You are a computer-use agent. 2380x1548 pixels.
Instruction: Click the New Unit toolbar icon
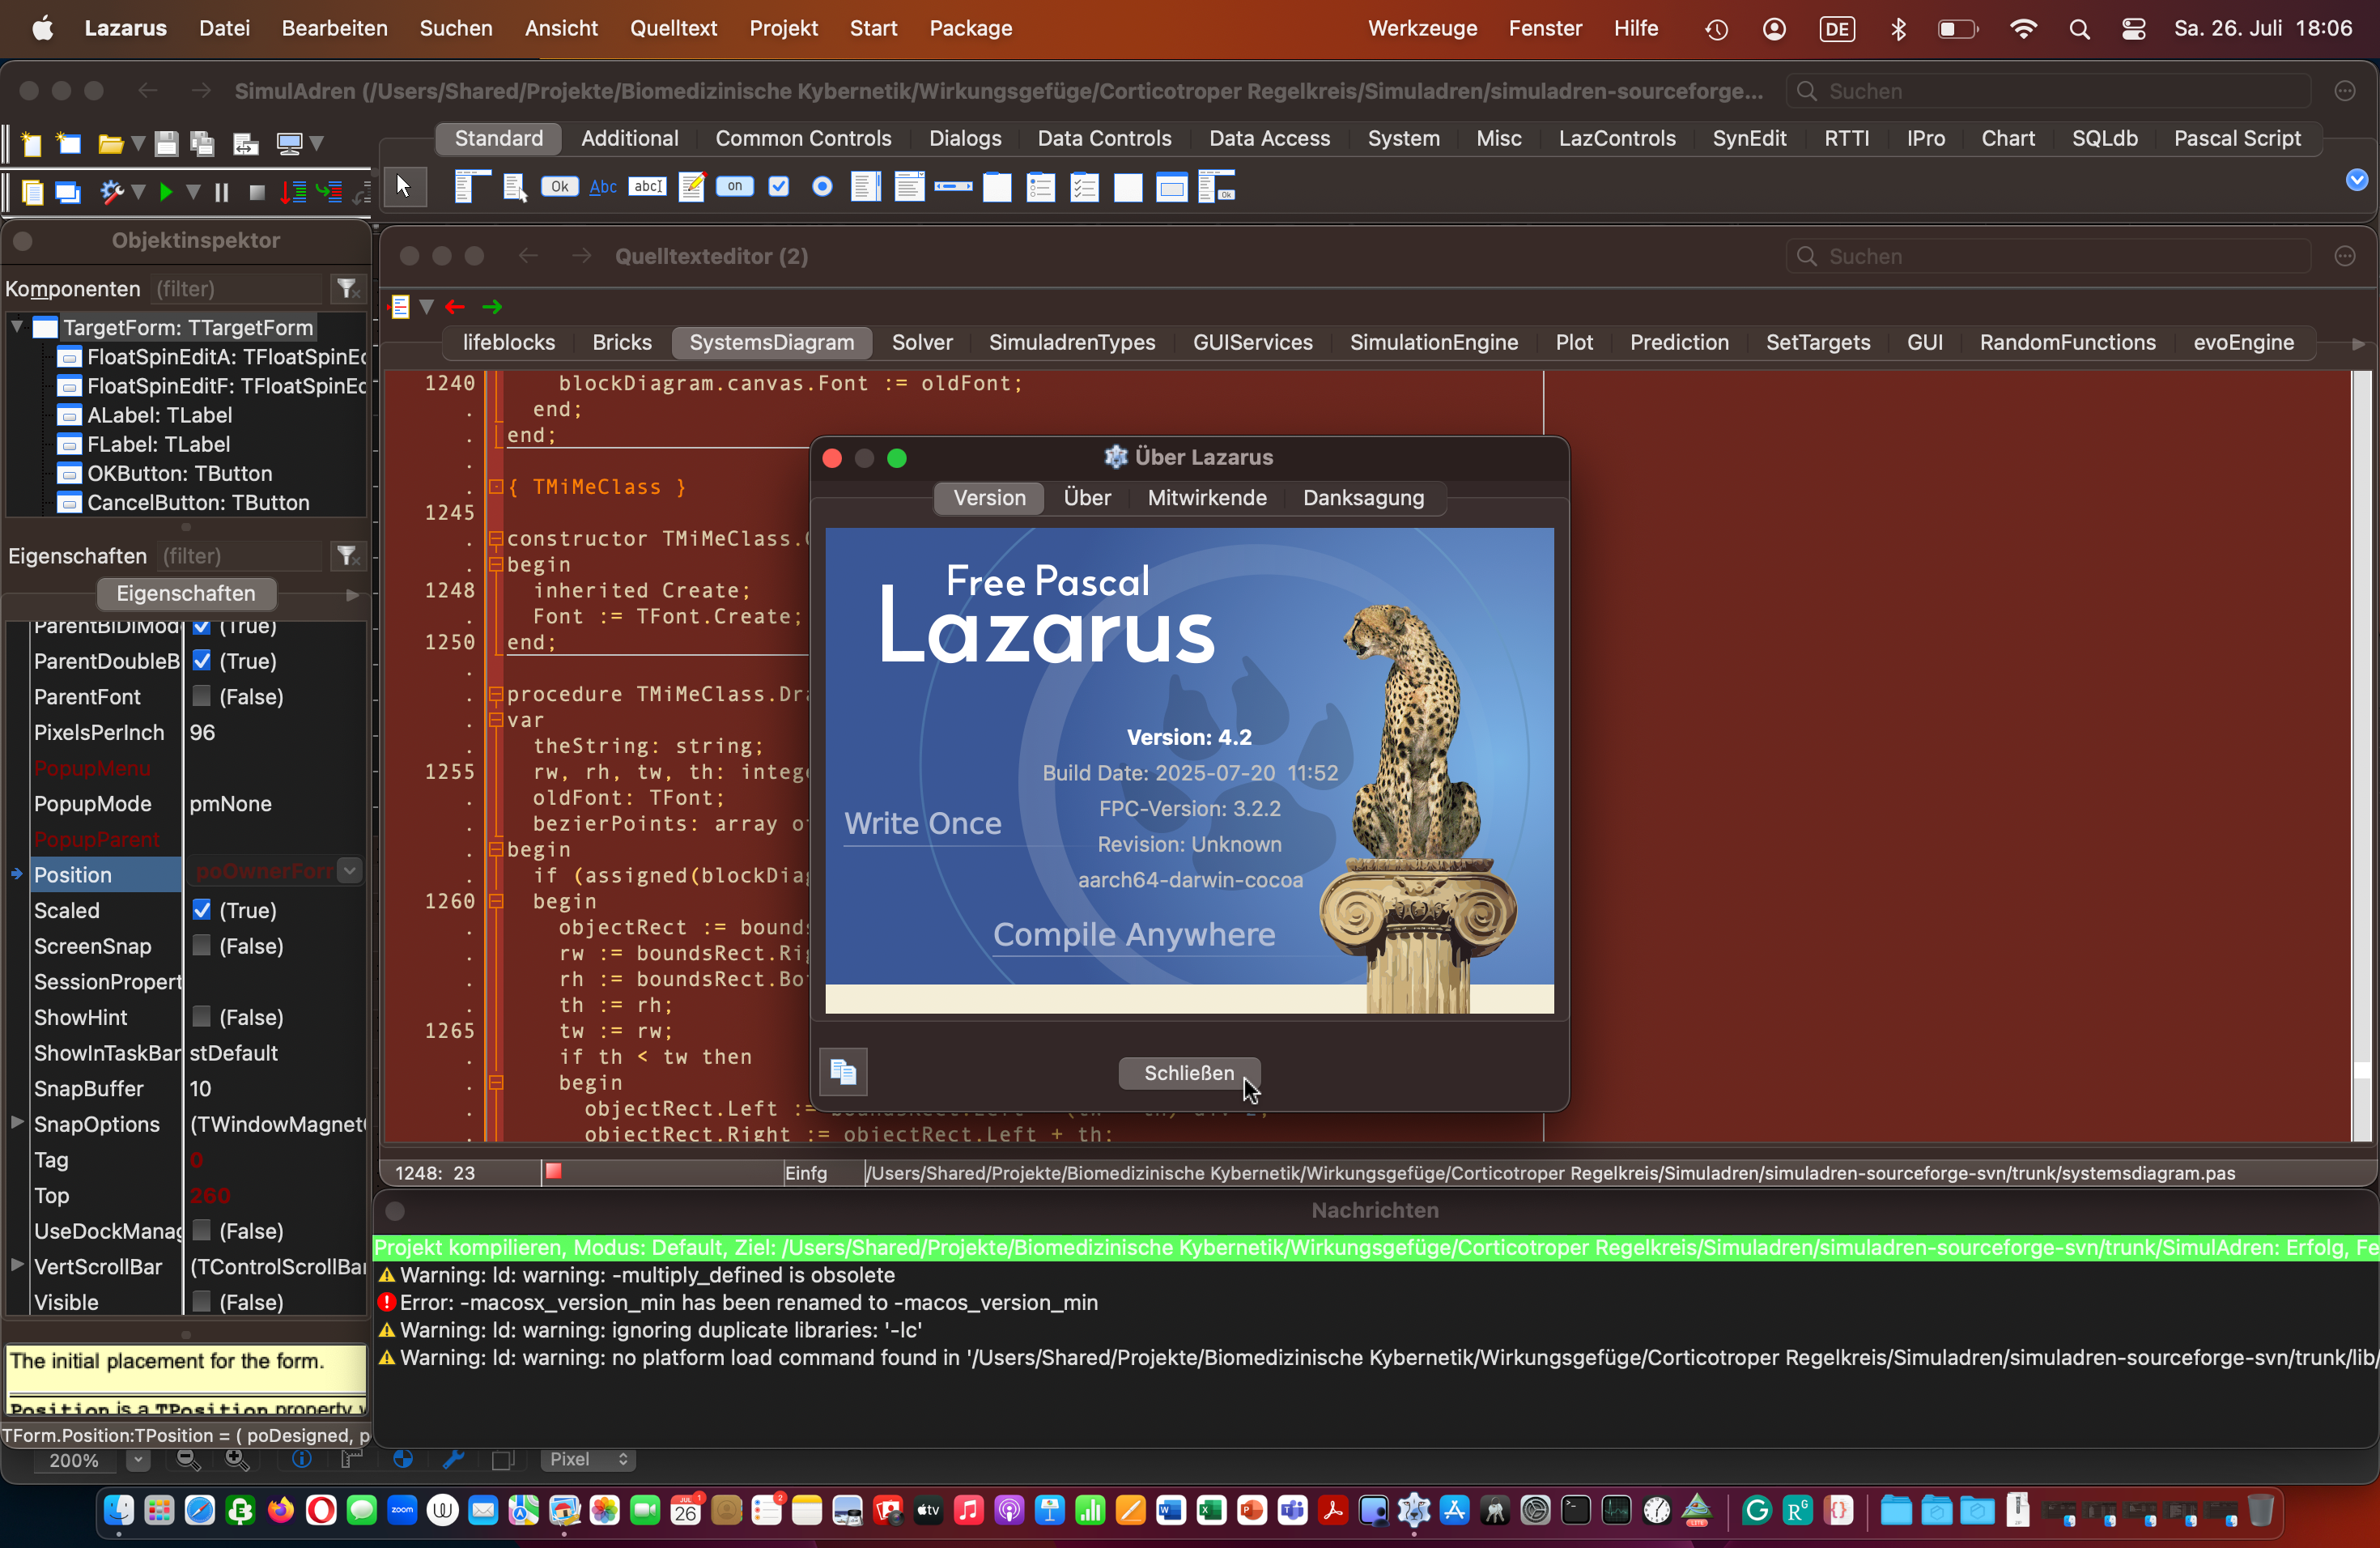pos(32,144)
